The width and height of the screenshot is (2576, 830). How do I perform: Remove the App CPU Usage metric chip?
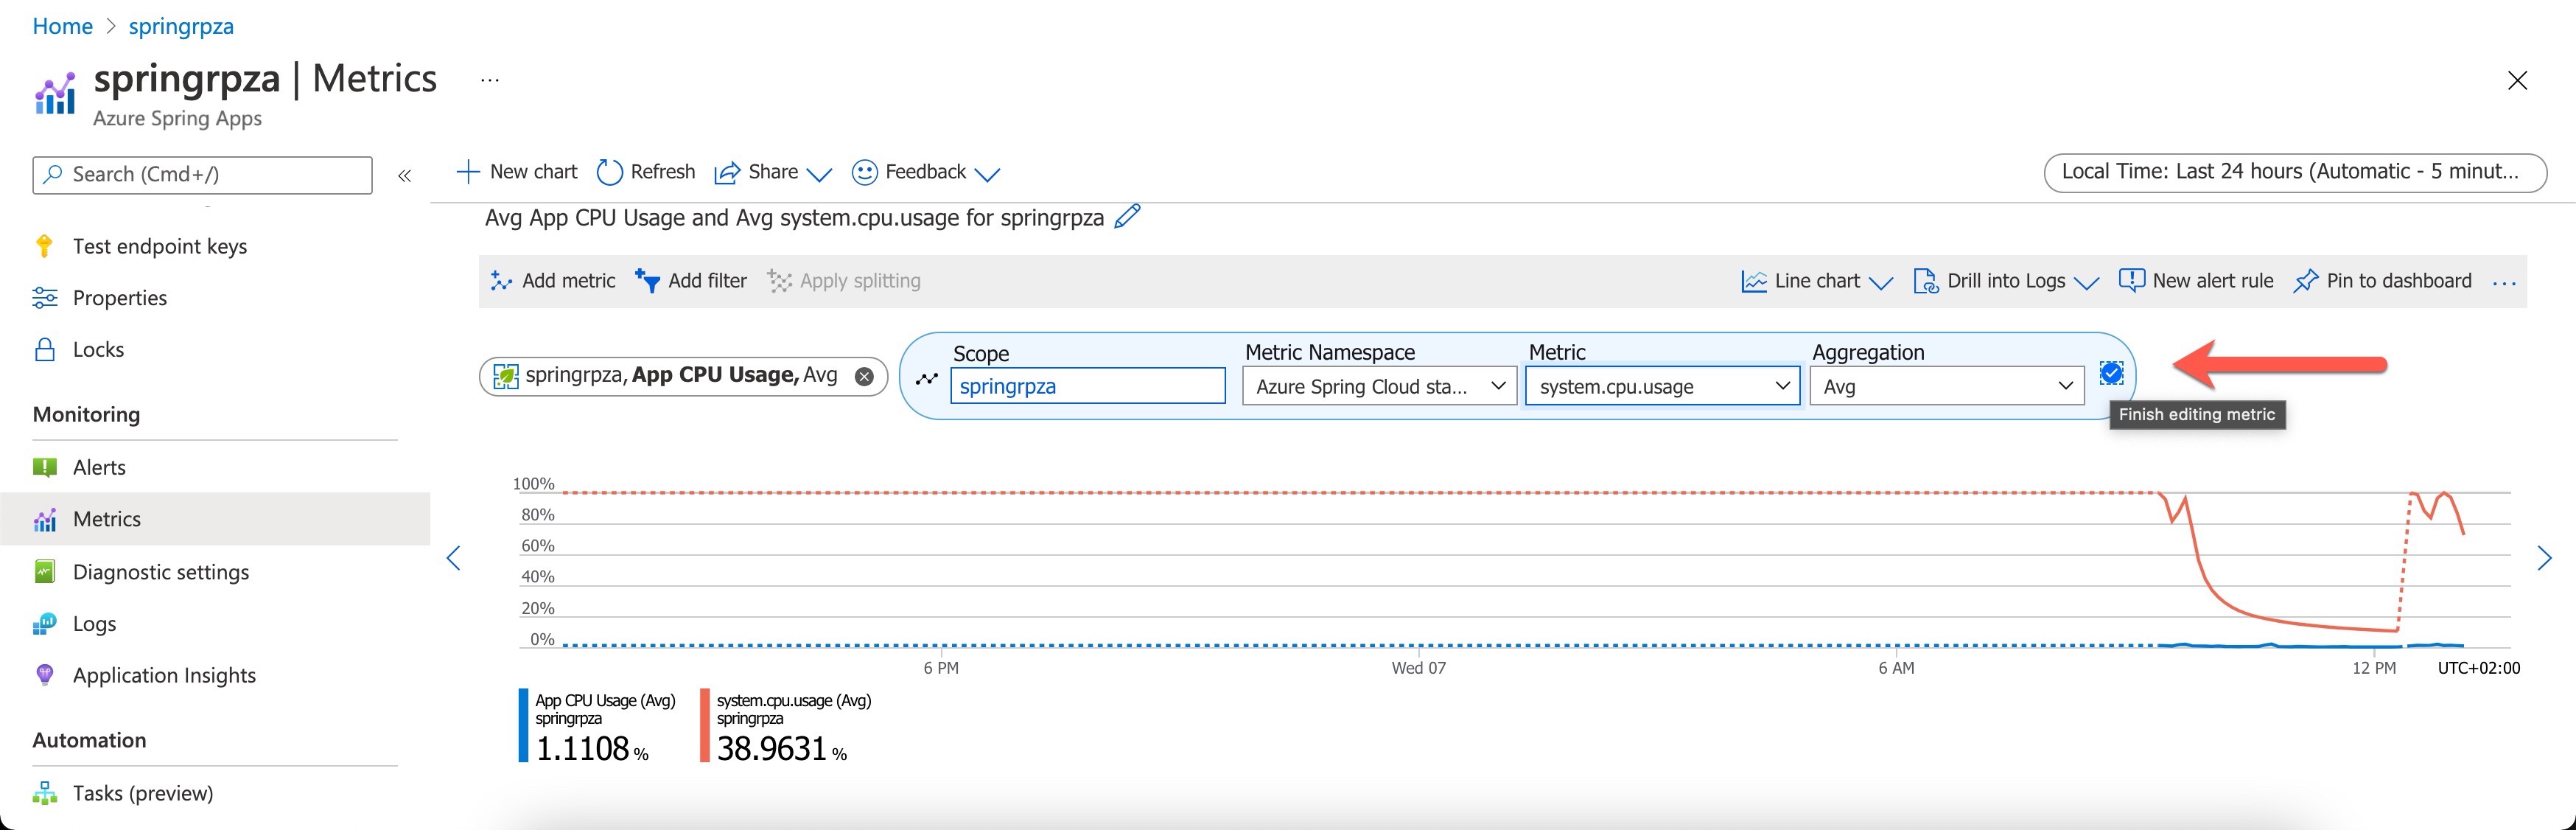864,376
